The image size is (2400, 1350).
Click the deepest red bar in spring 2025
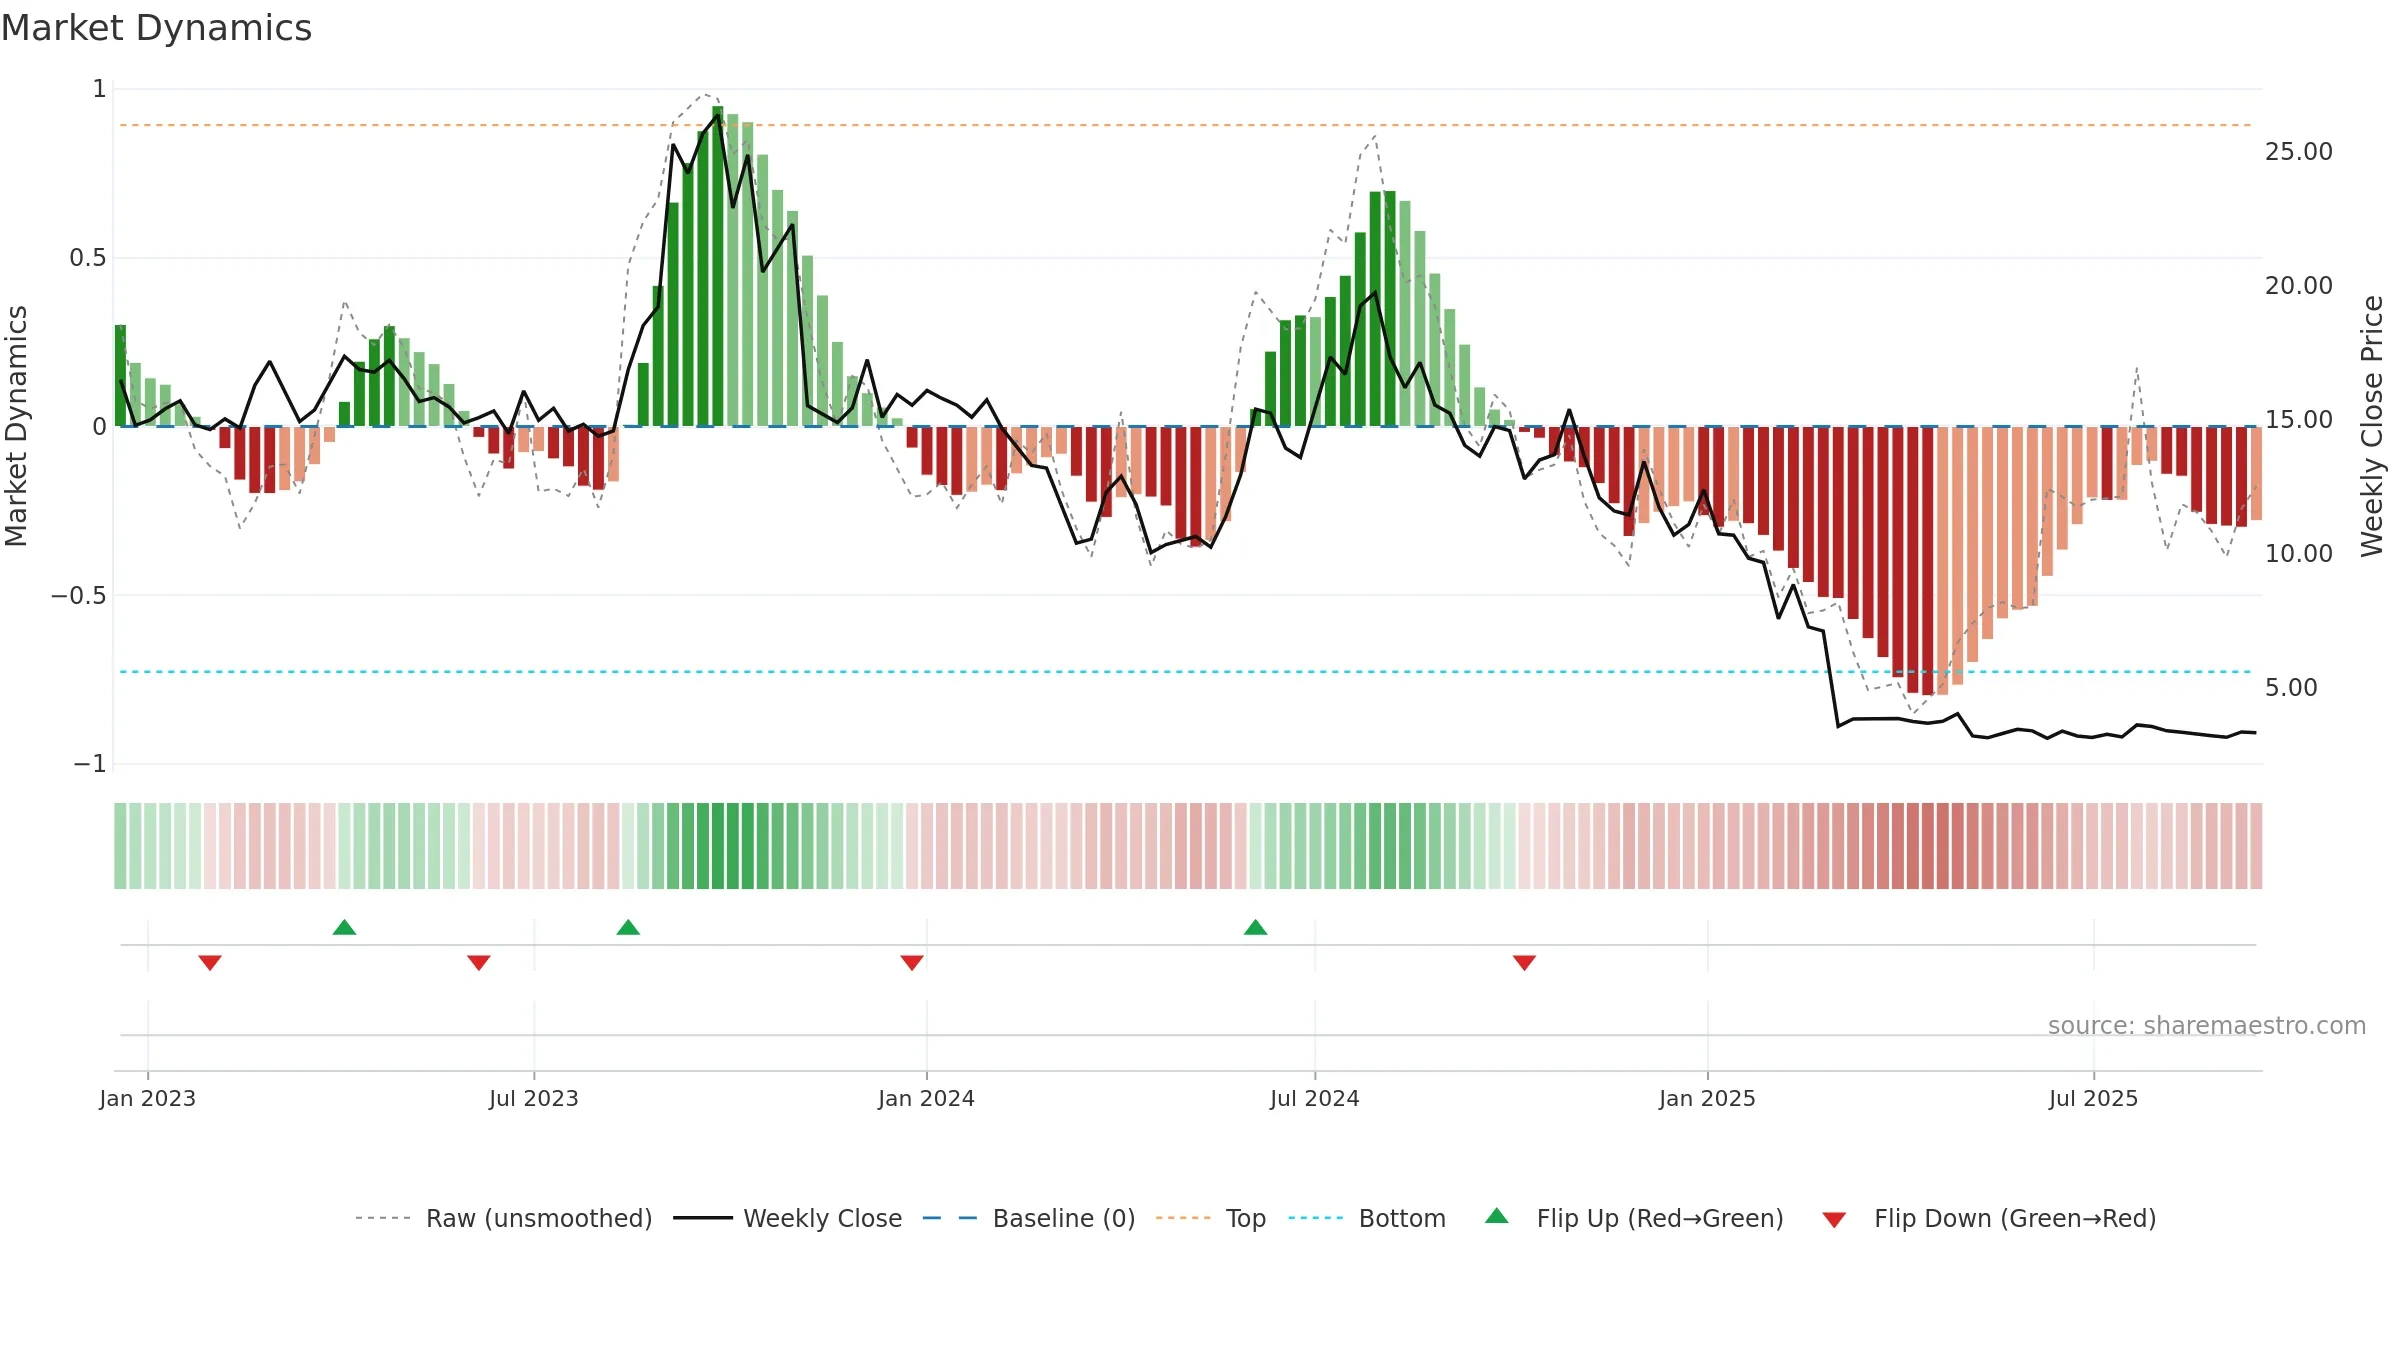[x=1927, y=561]
